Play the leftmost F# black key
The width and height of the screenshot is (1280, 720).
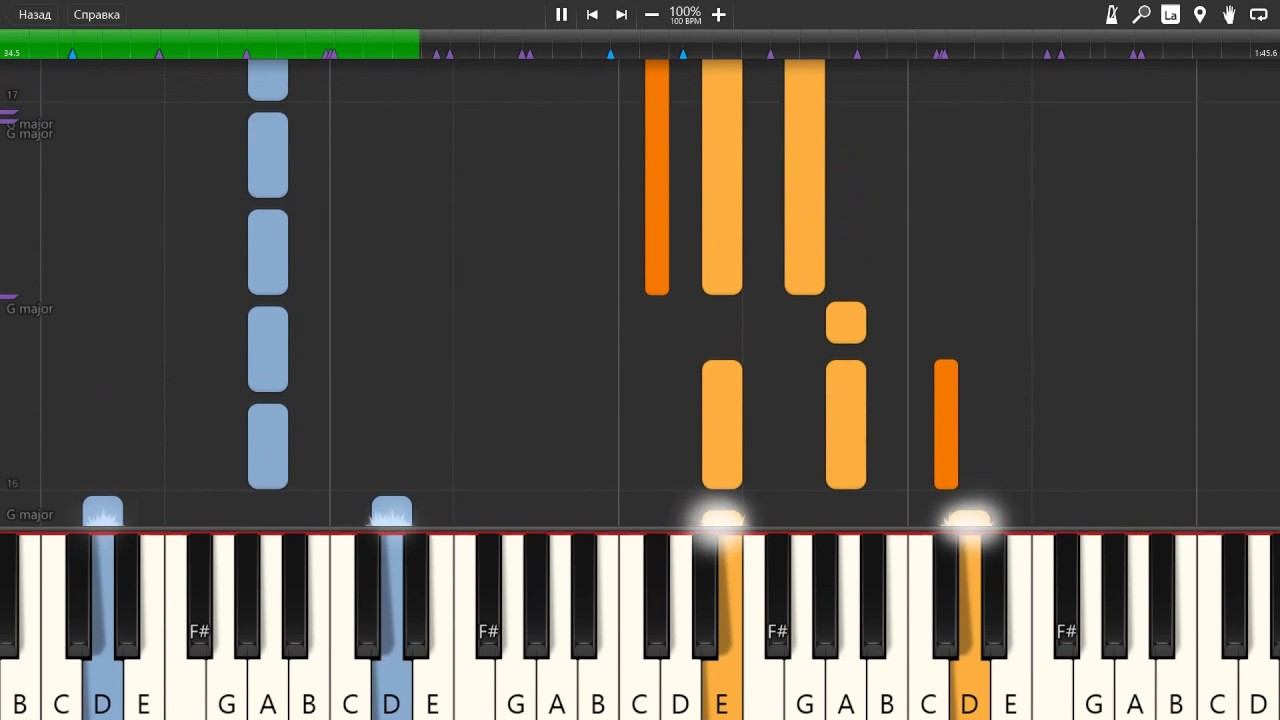[x=199, y=595]
